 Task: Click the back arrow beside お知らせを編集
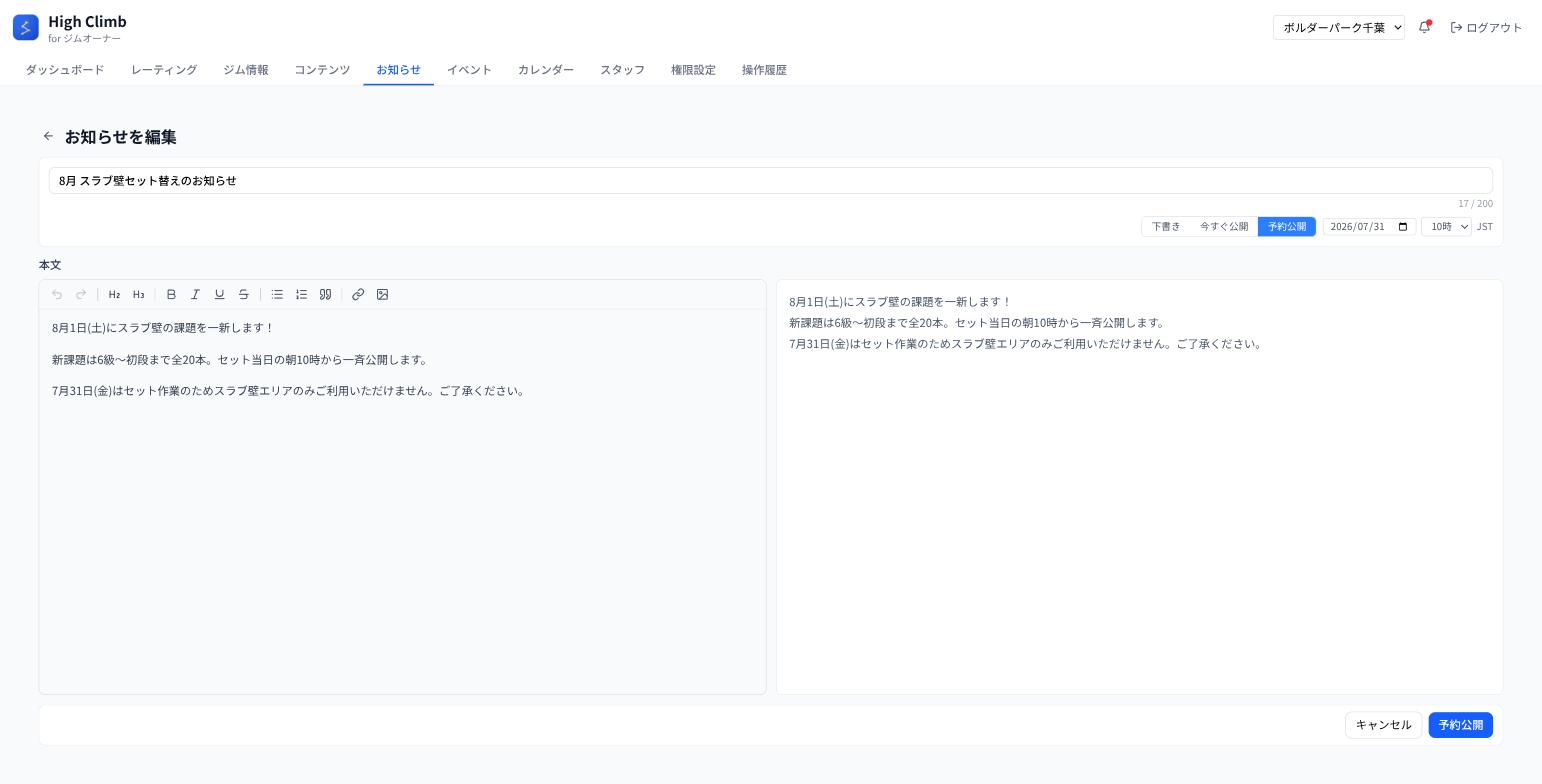pyautogui.click(x=48, y=136)
